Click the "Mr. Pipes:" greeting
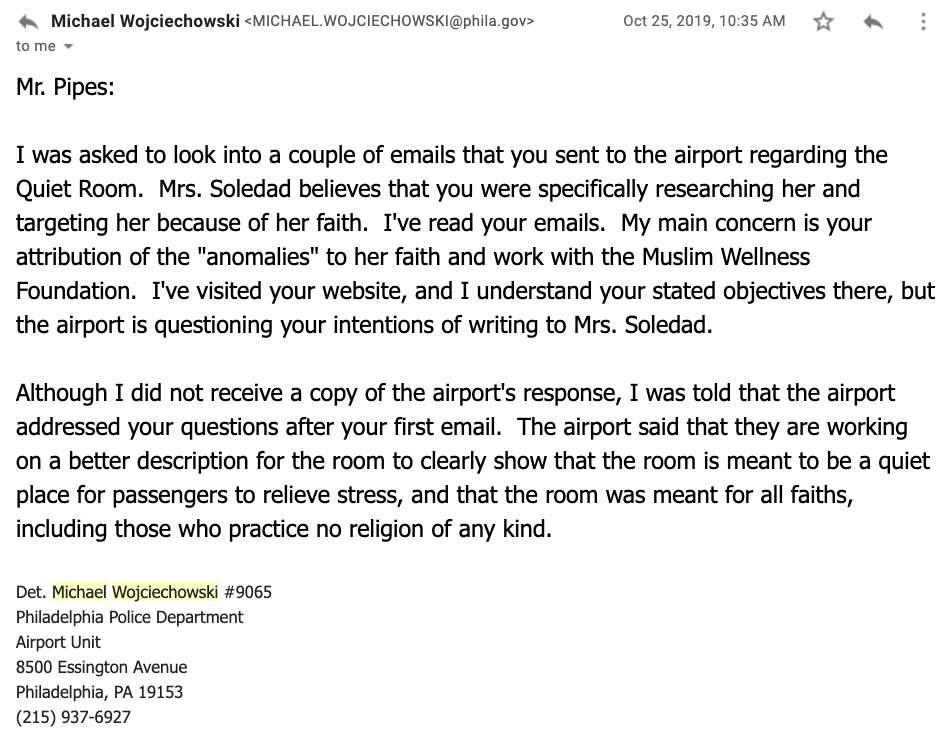Screen dimensions: 943x738 pos(65,87)
